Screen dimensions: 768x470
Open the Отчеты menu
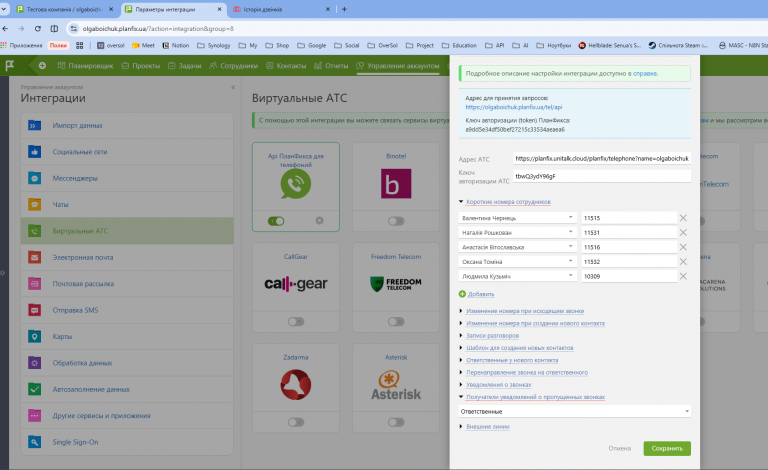331,66
